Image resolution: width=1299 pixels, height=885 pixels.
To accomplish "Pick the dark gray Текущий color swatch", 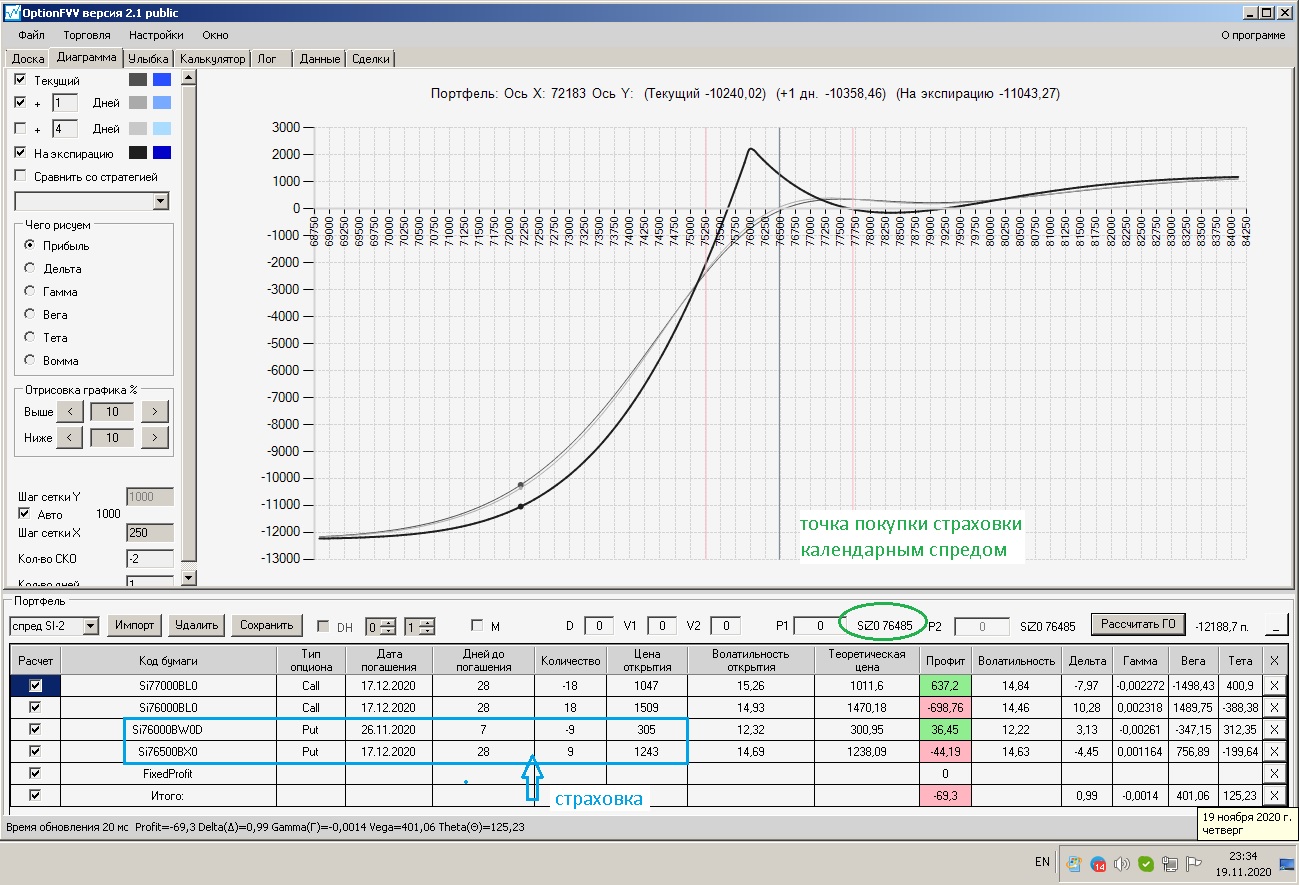I will pos(137,79).
